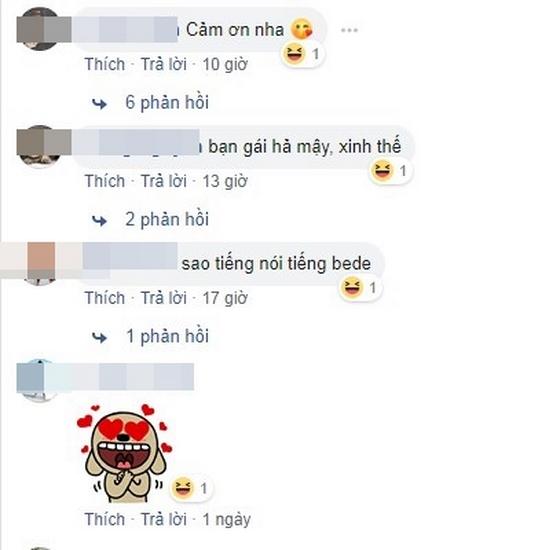Click the laughing reaction on the "Cảm ơn nha" comment
560x550 pixels.
tap(294, 54)
